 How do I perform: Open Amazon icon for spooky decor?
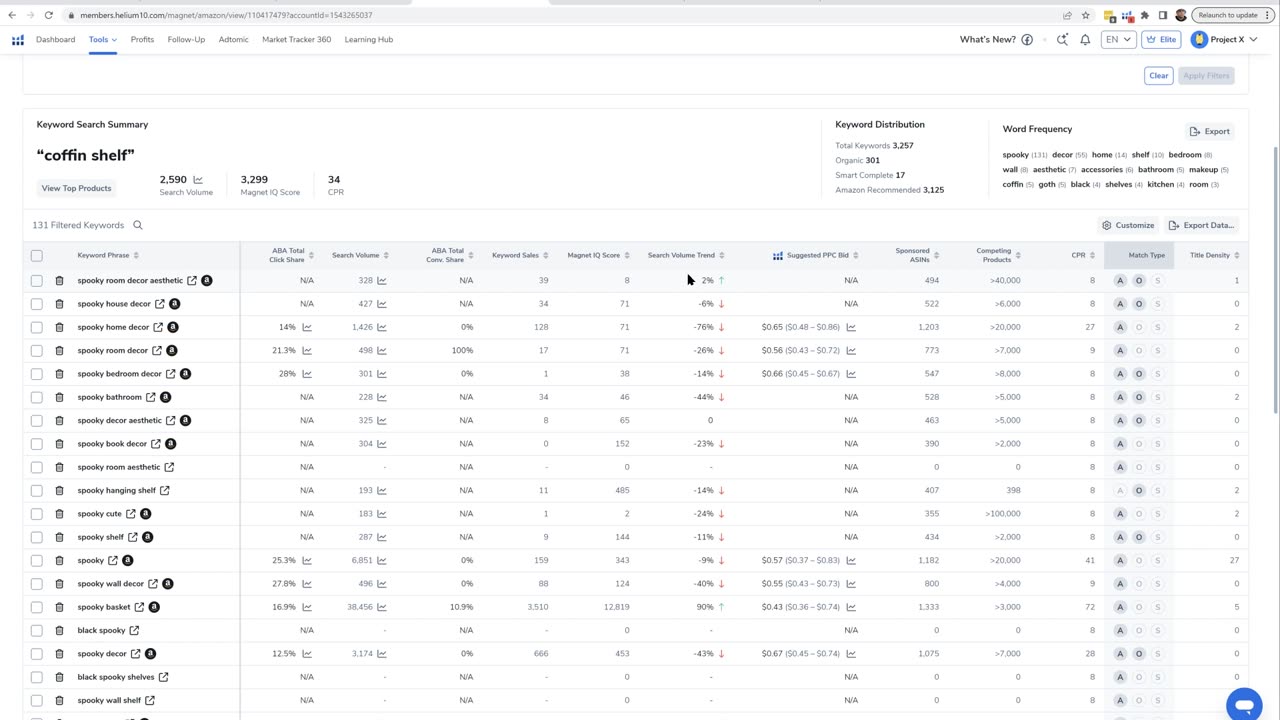point(150,654)
